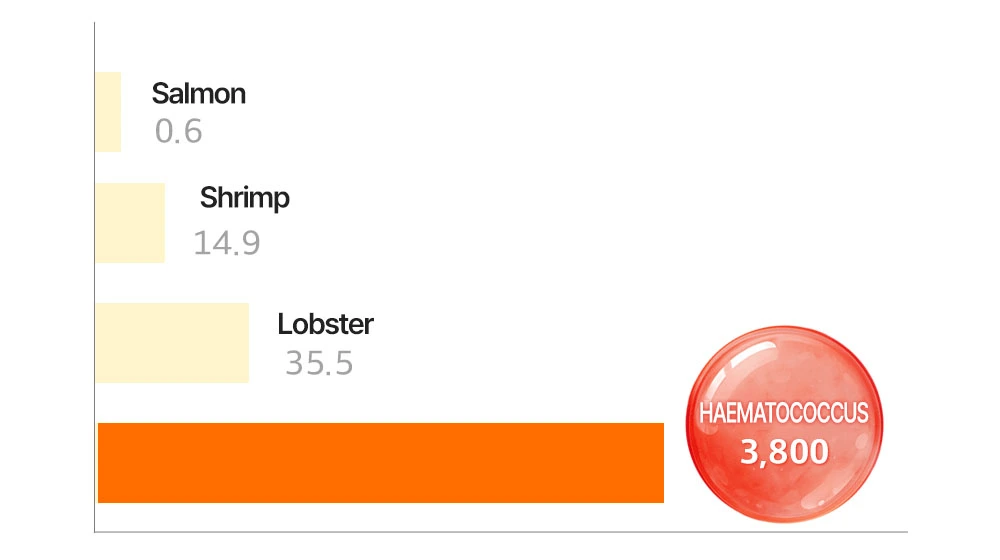Select the 0.6 value under Salmon
The width and height of the screenshot is (1000, 560).
point(179,131)
